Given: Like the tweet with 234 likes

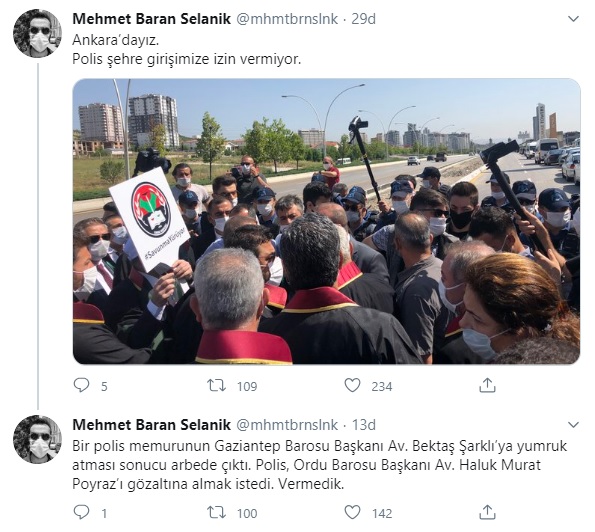Looking at the screenshot, I should coord(352,386).
